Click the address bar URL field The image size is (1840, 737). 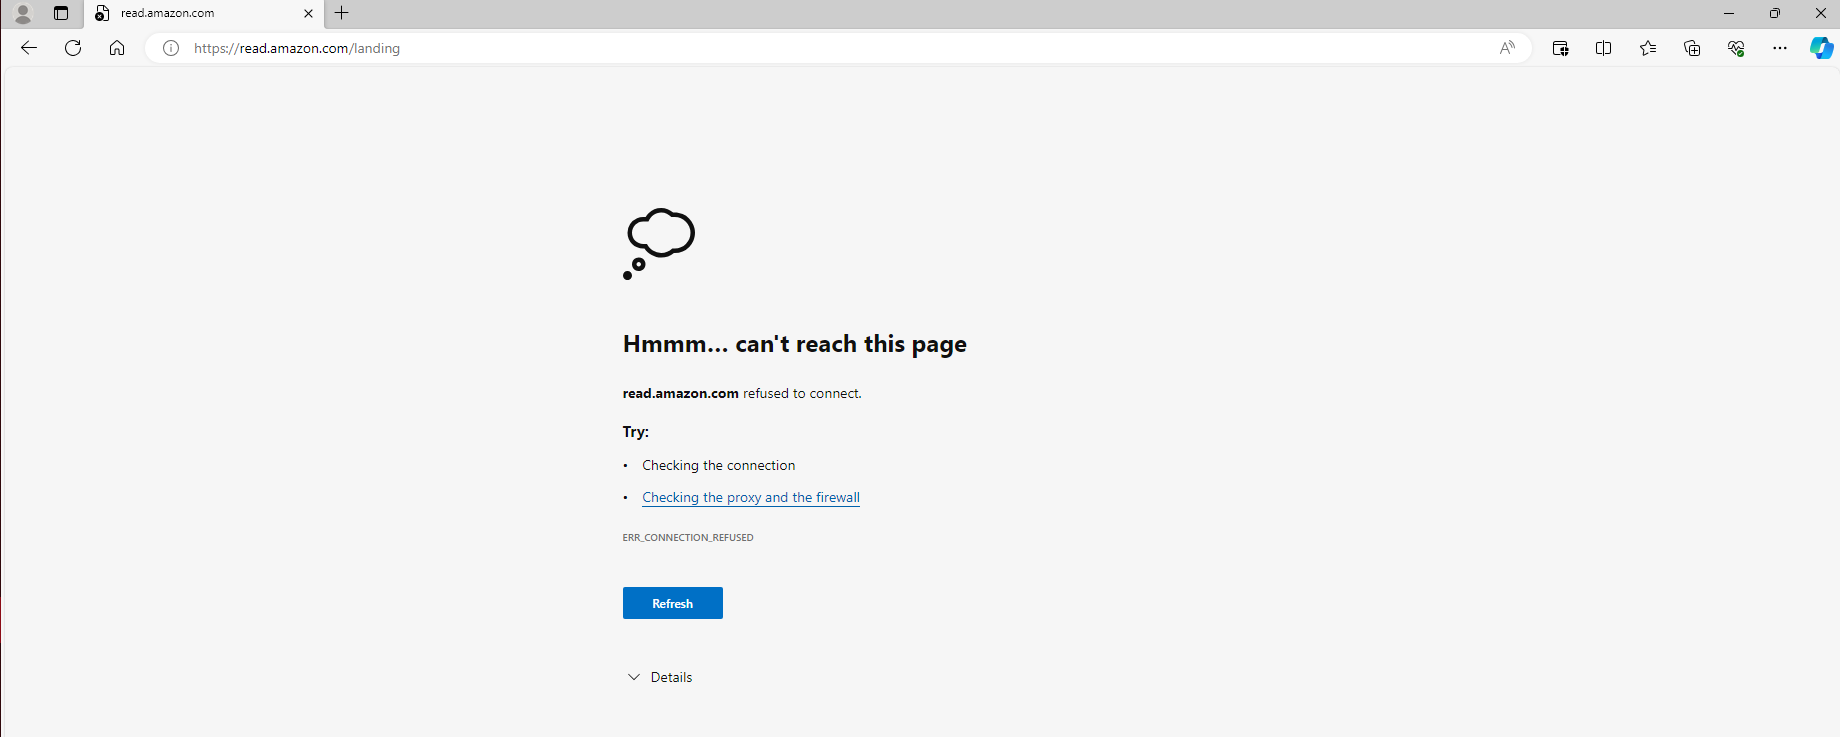(838, 48)
